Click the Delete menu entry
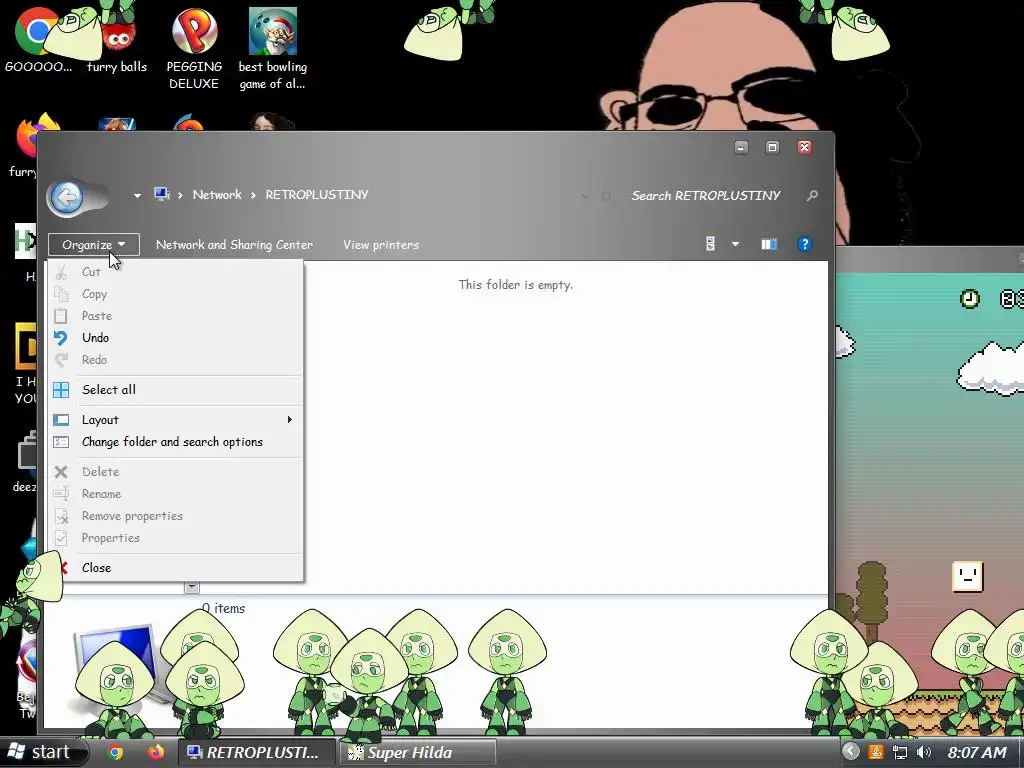The height and width of the screenshot is (768, 1024). tap(176, 472)
